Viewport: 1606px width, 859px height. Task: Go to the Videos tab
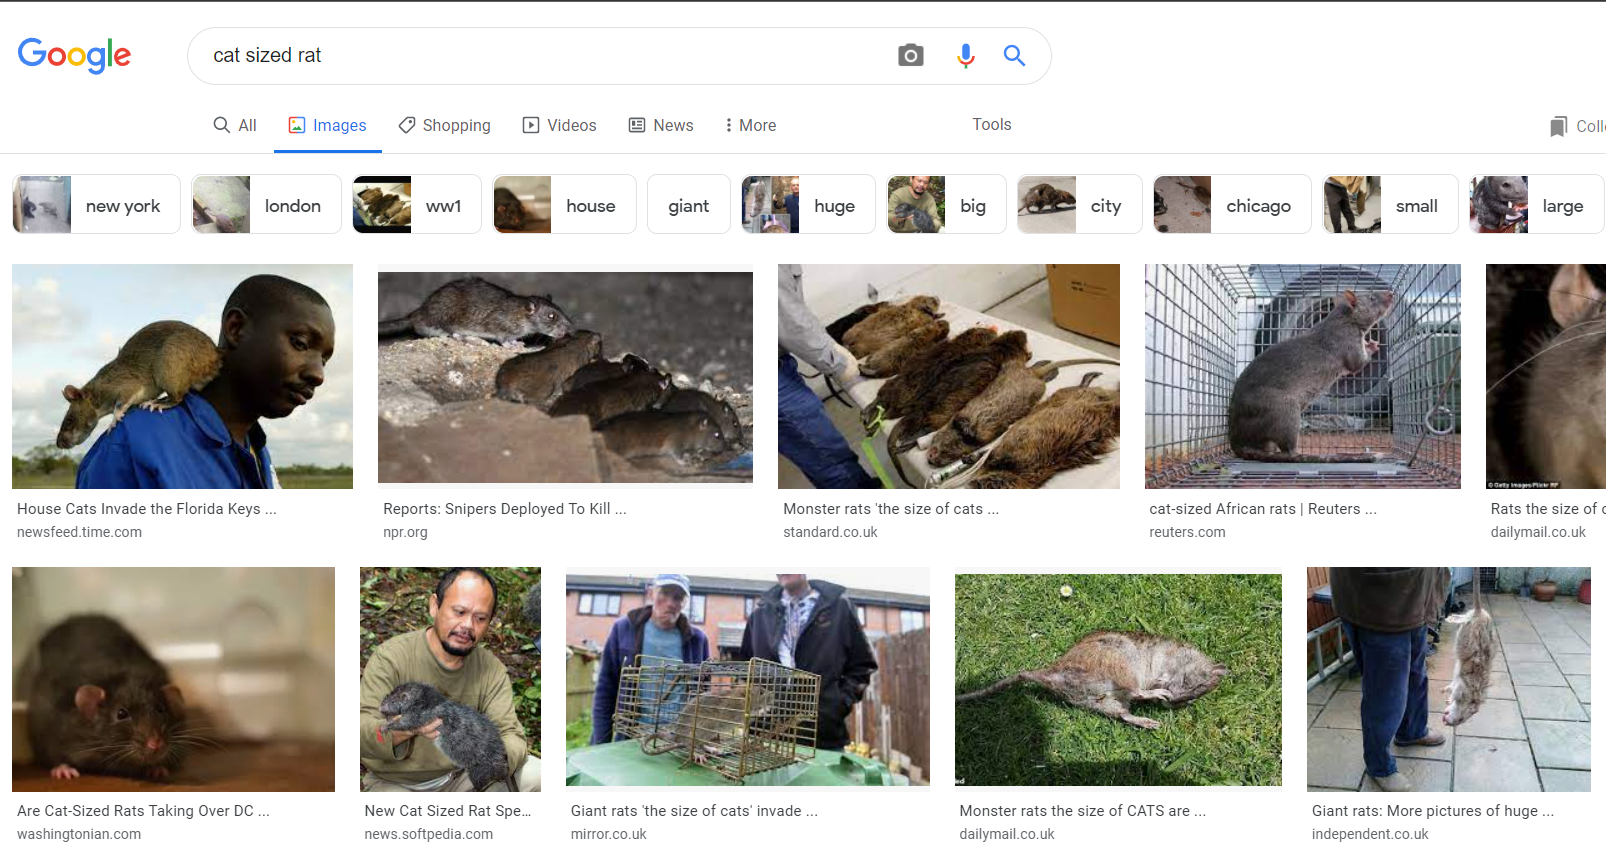(560, 125)
